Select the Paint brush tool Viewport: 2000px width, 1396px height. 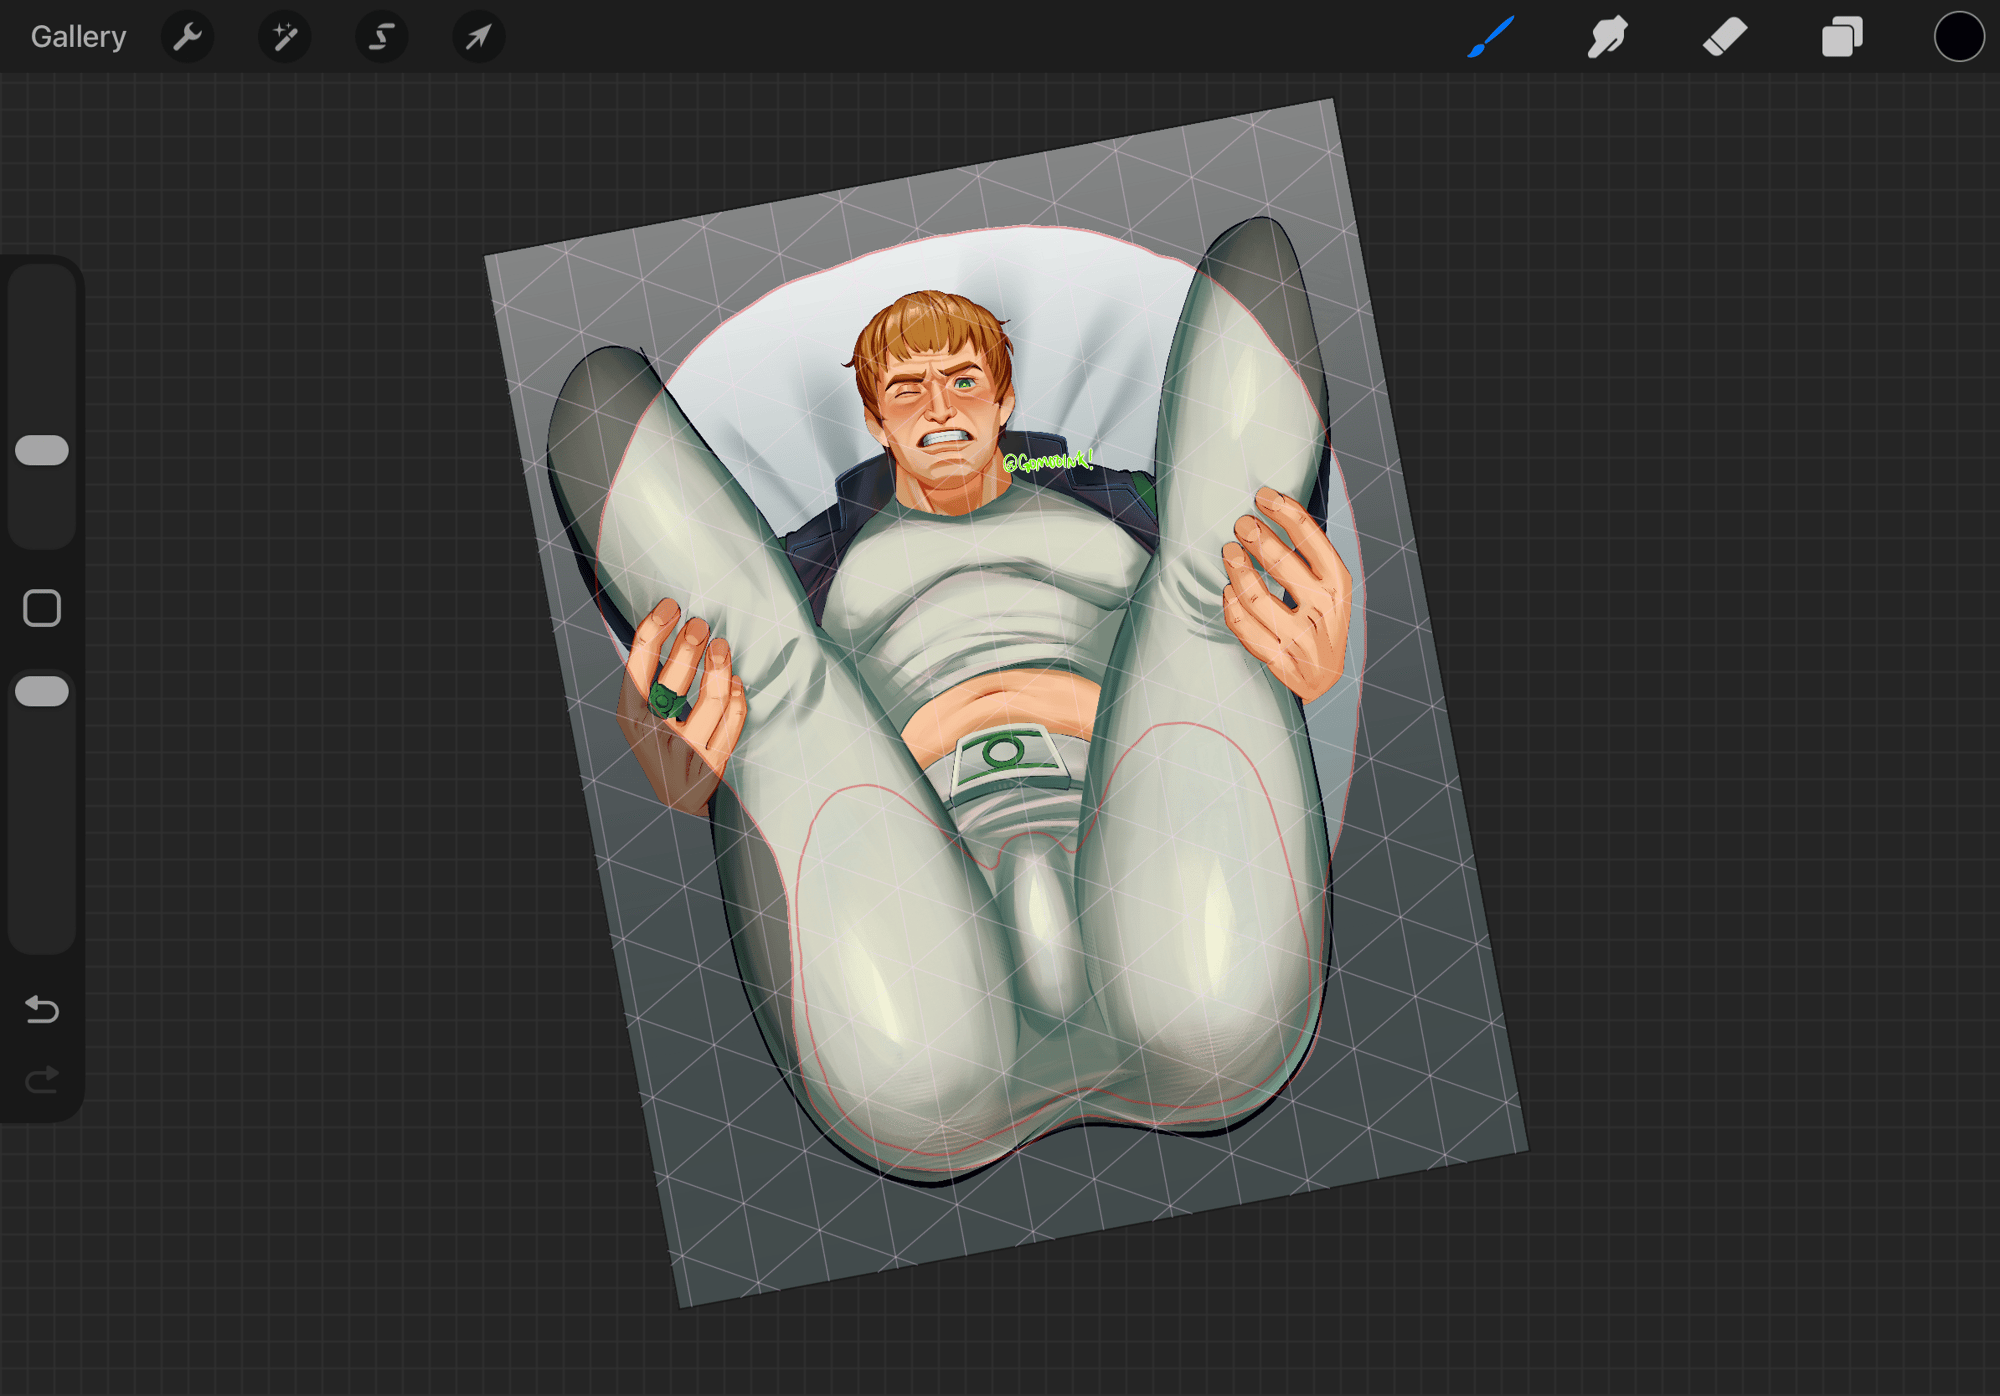[x=1490, y=37]
